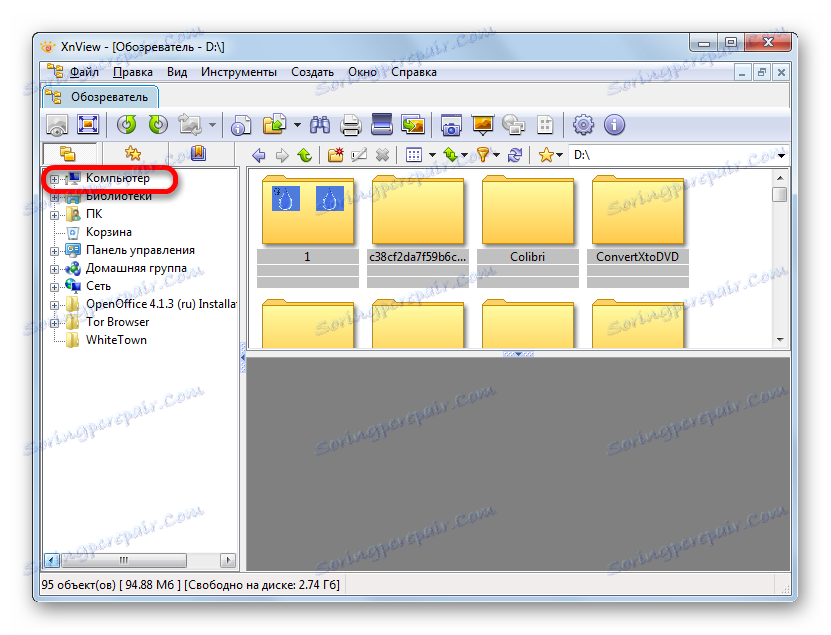
Task: Click the JPEG lossless transformations icon
Action: click(189, 125)
